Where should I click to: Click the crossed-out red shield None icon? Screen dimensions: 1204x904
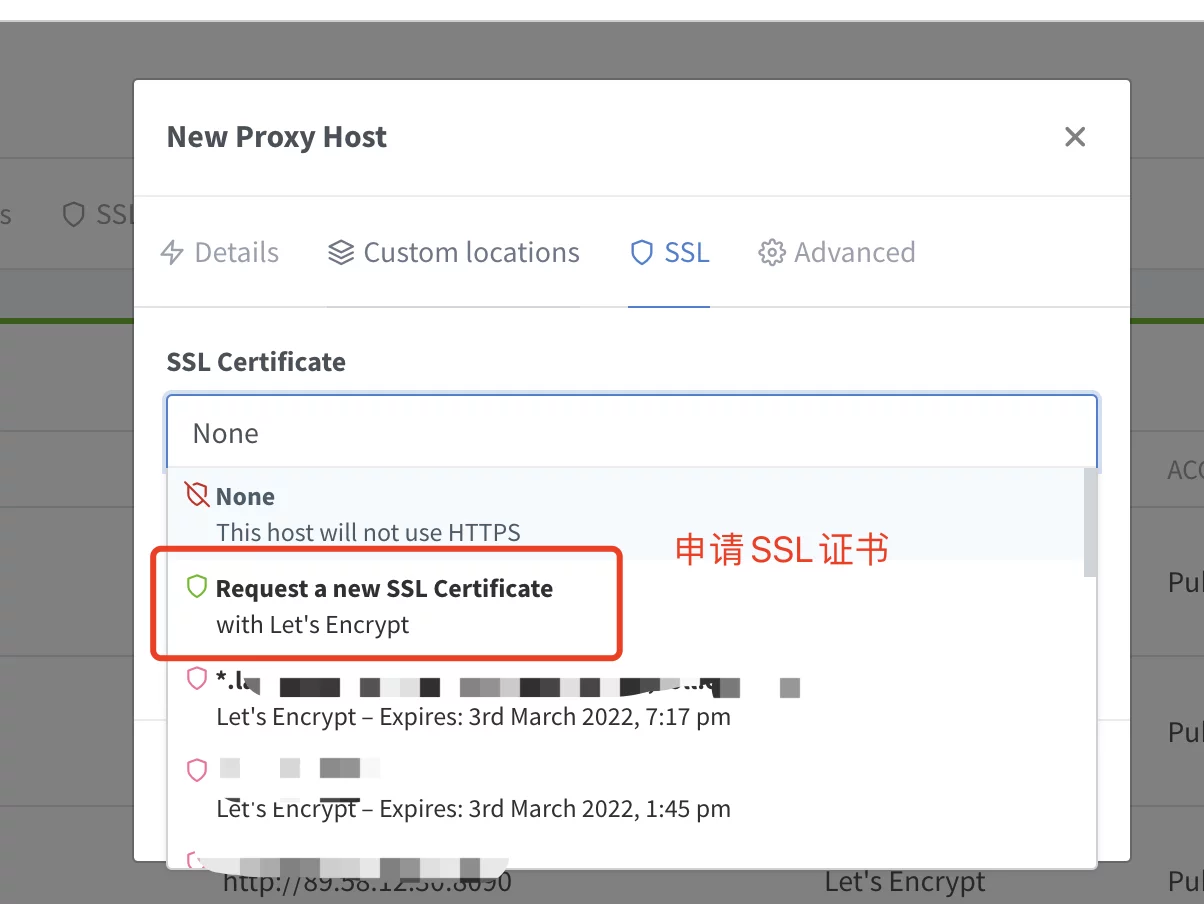(x=197, y=495)
